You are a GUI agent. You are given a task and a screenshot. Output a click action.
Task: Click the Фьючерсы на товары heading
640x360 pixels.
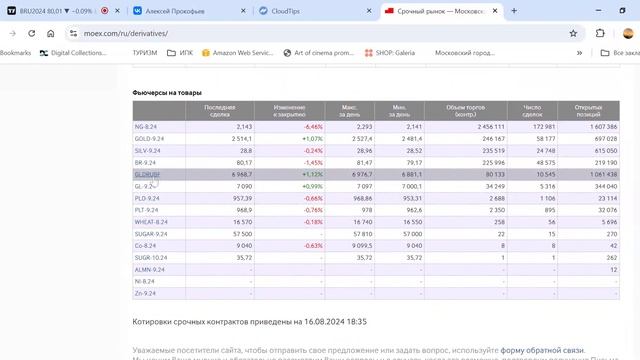tap(167, 93)
